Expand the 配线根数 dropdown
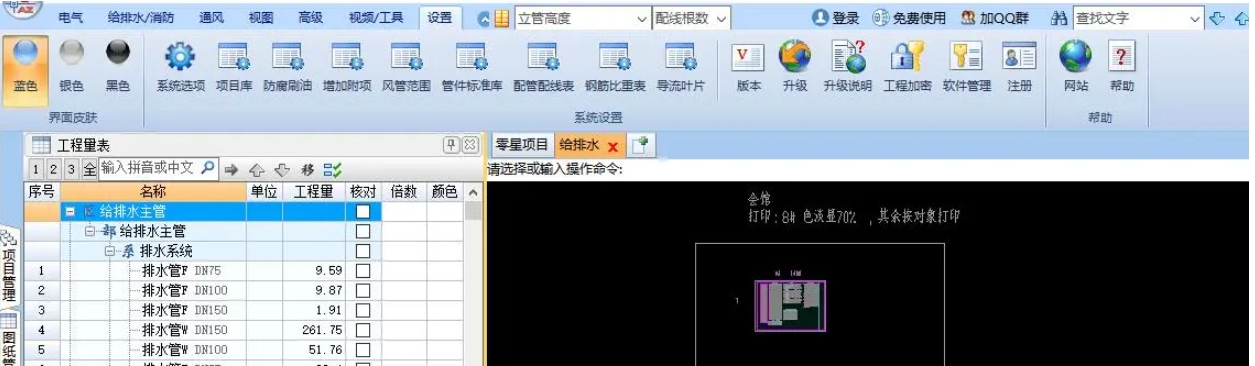Viewport: 1255px width, 366px height. tap(691, 19)
